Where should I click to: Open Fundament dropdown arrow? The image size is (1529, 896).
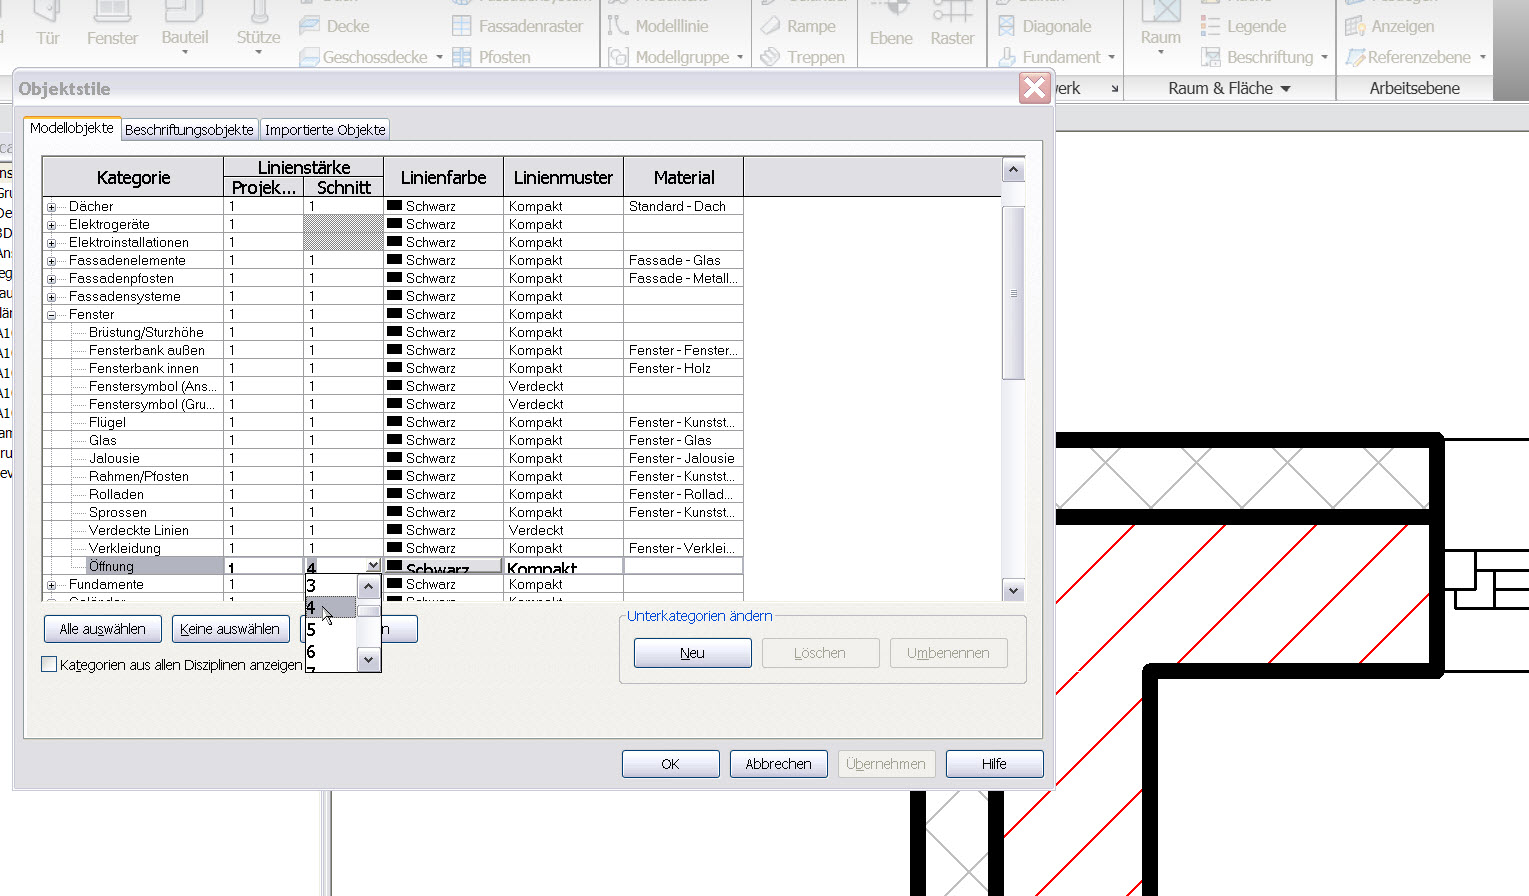tap(1111, 57)
